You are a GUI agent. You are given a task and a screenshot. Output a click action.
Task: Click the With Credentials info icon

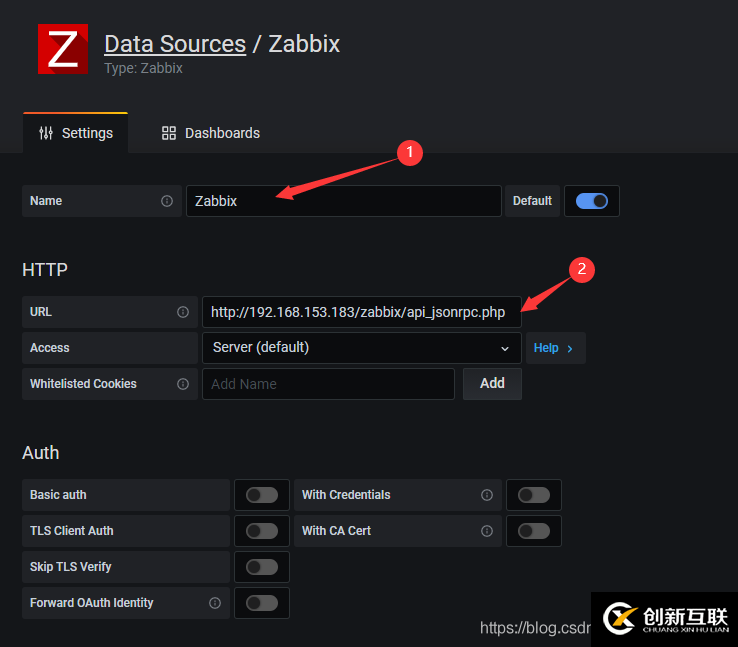[x=487, y=495]
